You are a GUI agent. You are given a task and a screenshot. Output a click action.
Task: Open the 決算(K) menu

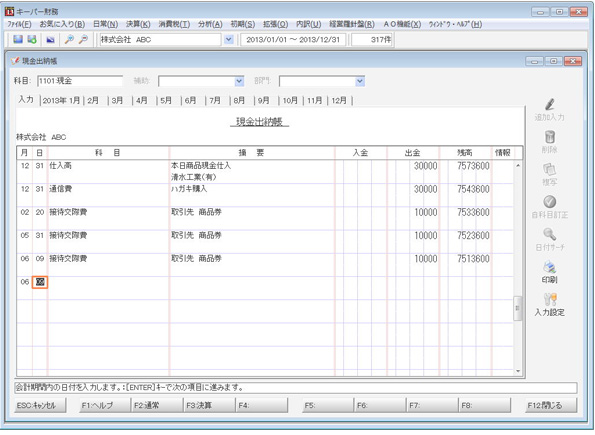[x=138, y=24]
